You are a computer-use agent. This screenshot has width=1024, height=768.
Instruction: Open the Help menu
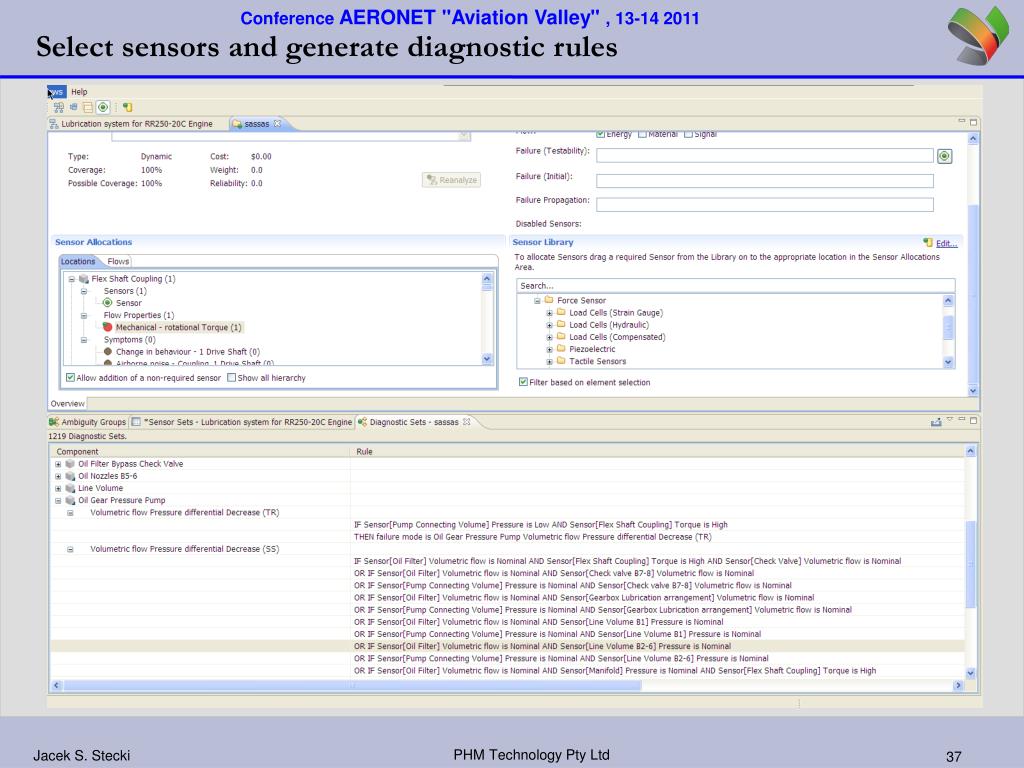79,92
